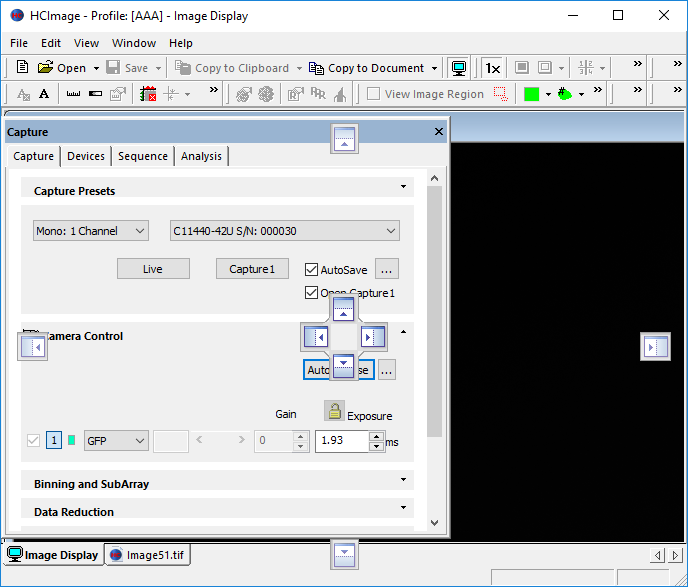Click the exposure time input field
This screenshot has width=688, height=587.
click(x=341, y=441)
